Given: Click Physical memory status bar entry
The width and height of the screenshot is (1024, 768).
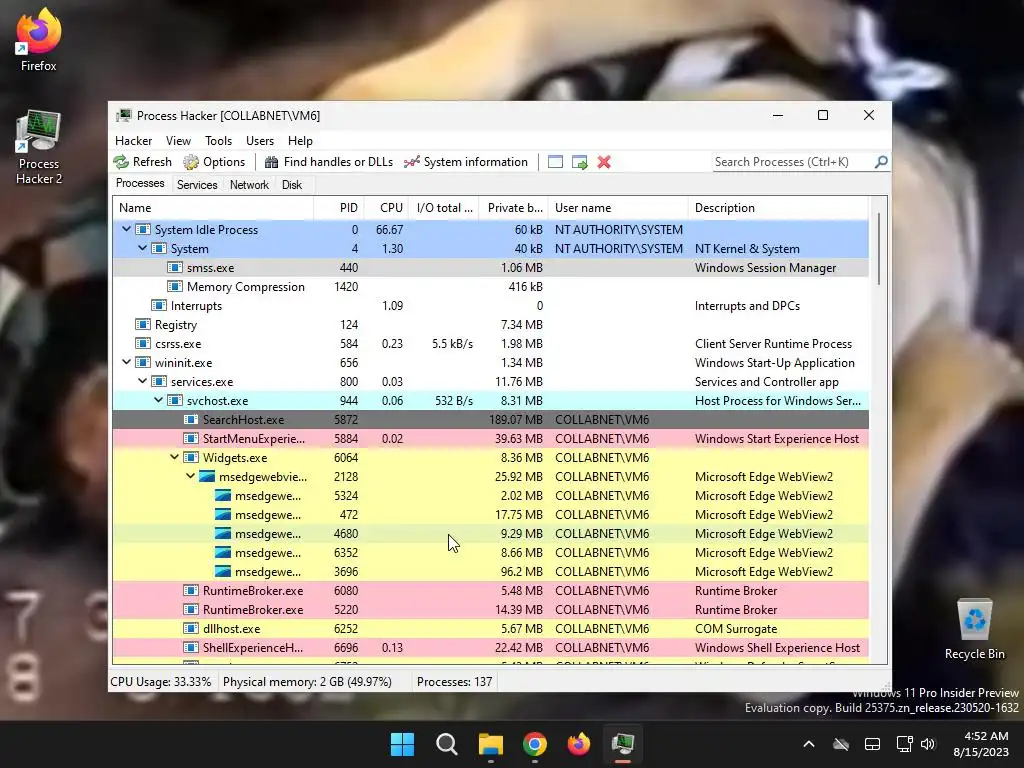Looking at the screenshot, I should (308, 682).
